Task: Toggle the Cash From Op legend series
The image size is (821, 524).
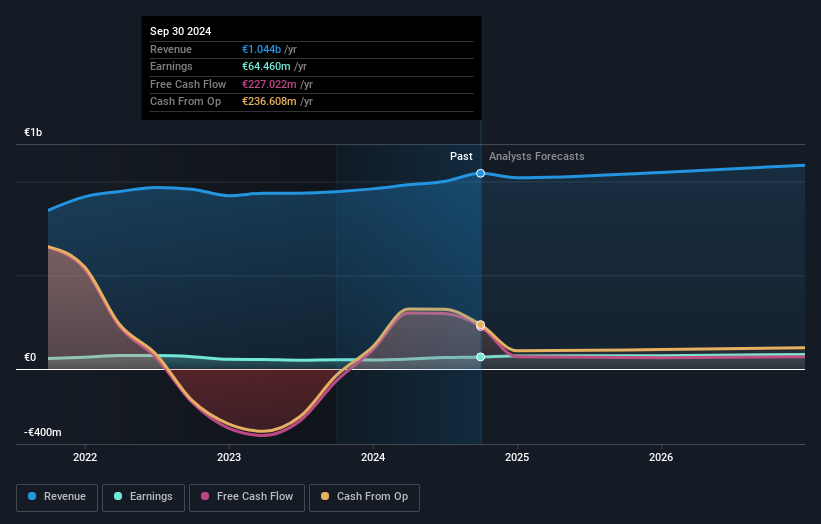Action: click(364, 497)
